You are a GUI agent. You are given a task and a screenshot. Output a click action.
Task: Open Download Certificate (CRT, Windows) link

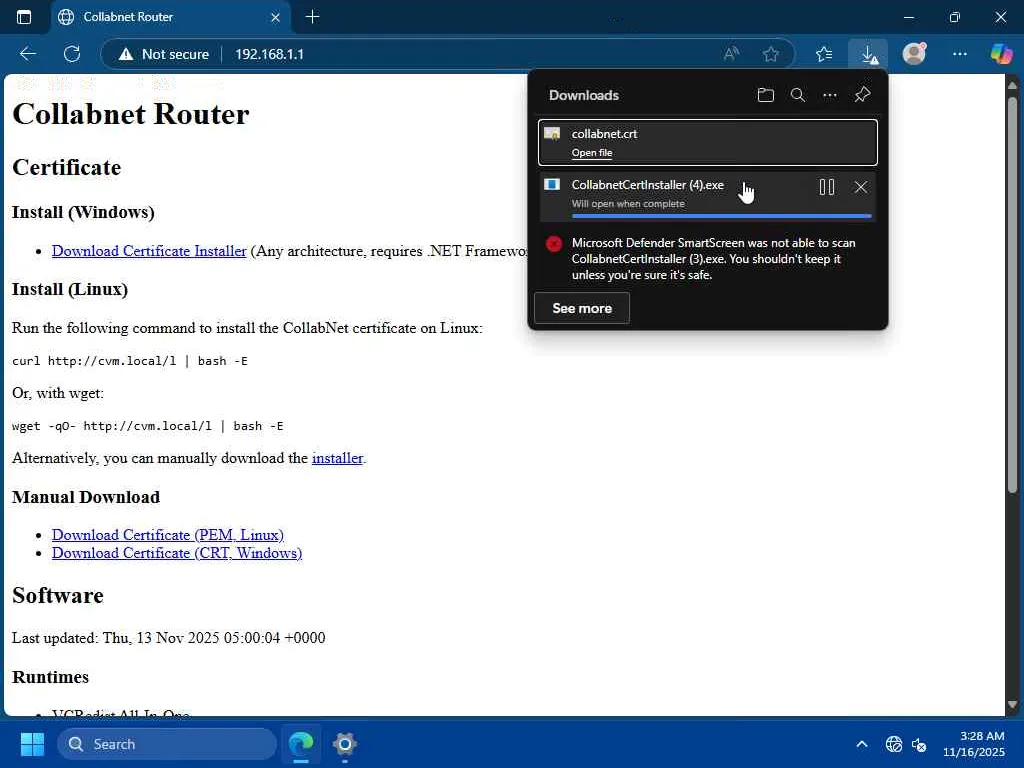177,553
